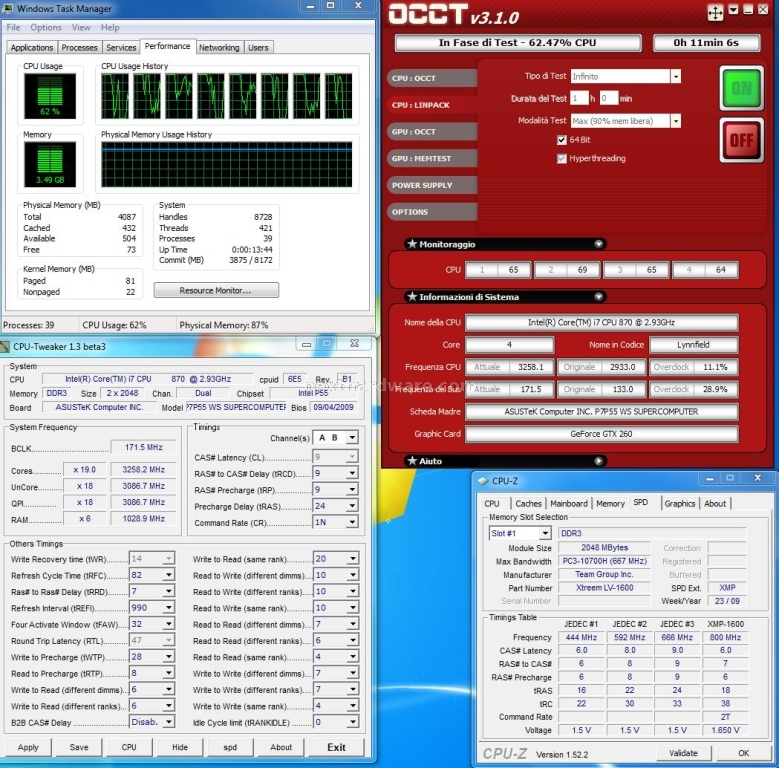The height and width of the screenshot is (768, 779).
Task: Click the Physical Memory Usage History graph
Action: [227, 164]
